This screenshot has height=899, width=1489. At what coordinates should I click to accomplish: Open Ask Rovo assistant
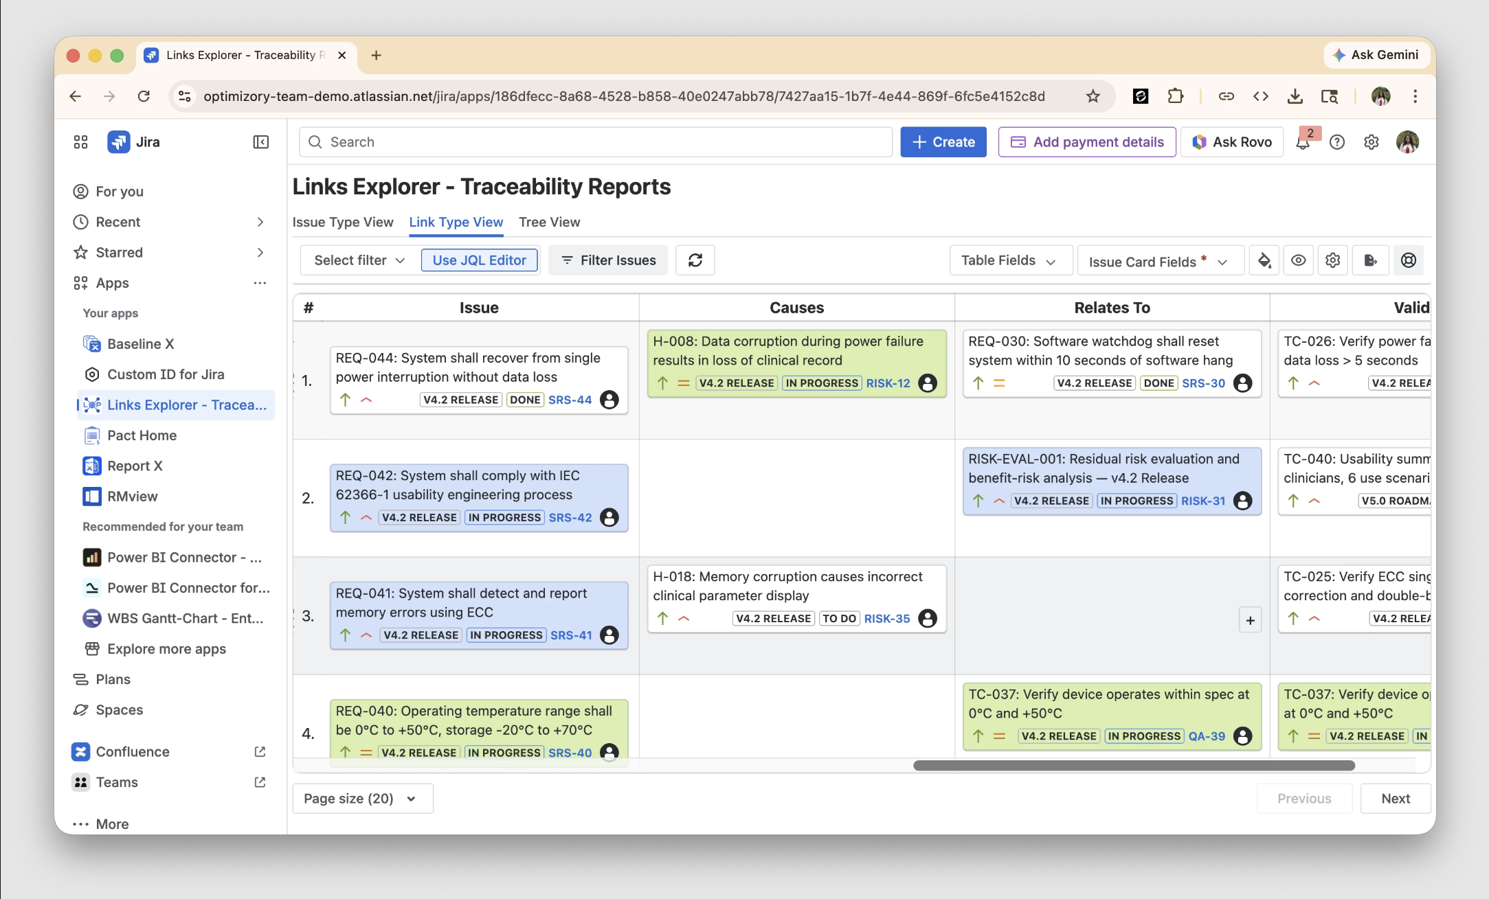1232,142
